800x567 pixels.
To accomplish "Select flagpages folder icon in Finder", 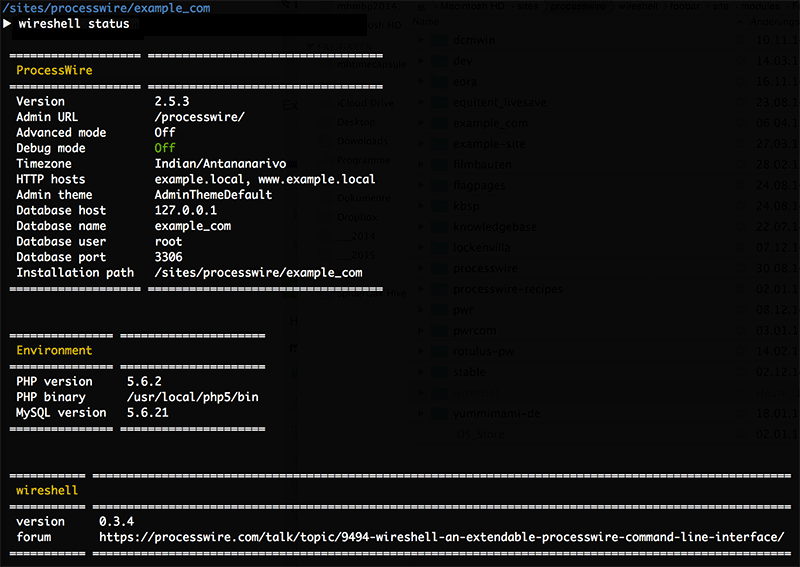I will point(440,185).
